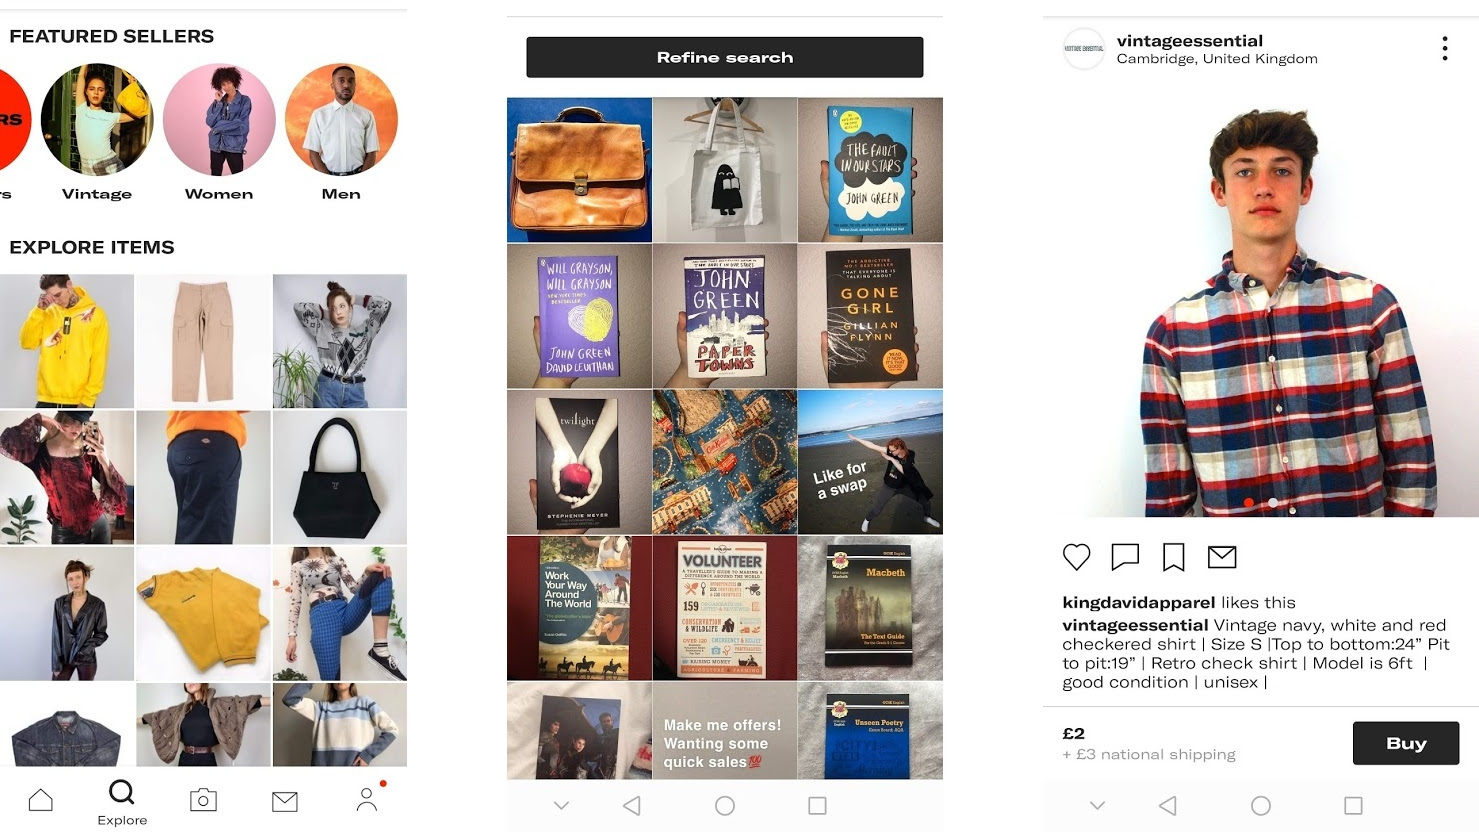Buy the checkered shirt
The image size is (1479, 832).
pyautogui.click(x=1406, y=743)
